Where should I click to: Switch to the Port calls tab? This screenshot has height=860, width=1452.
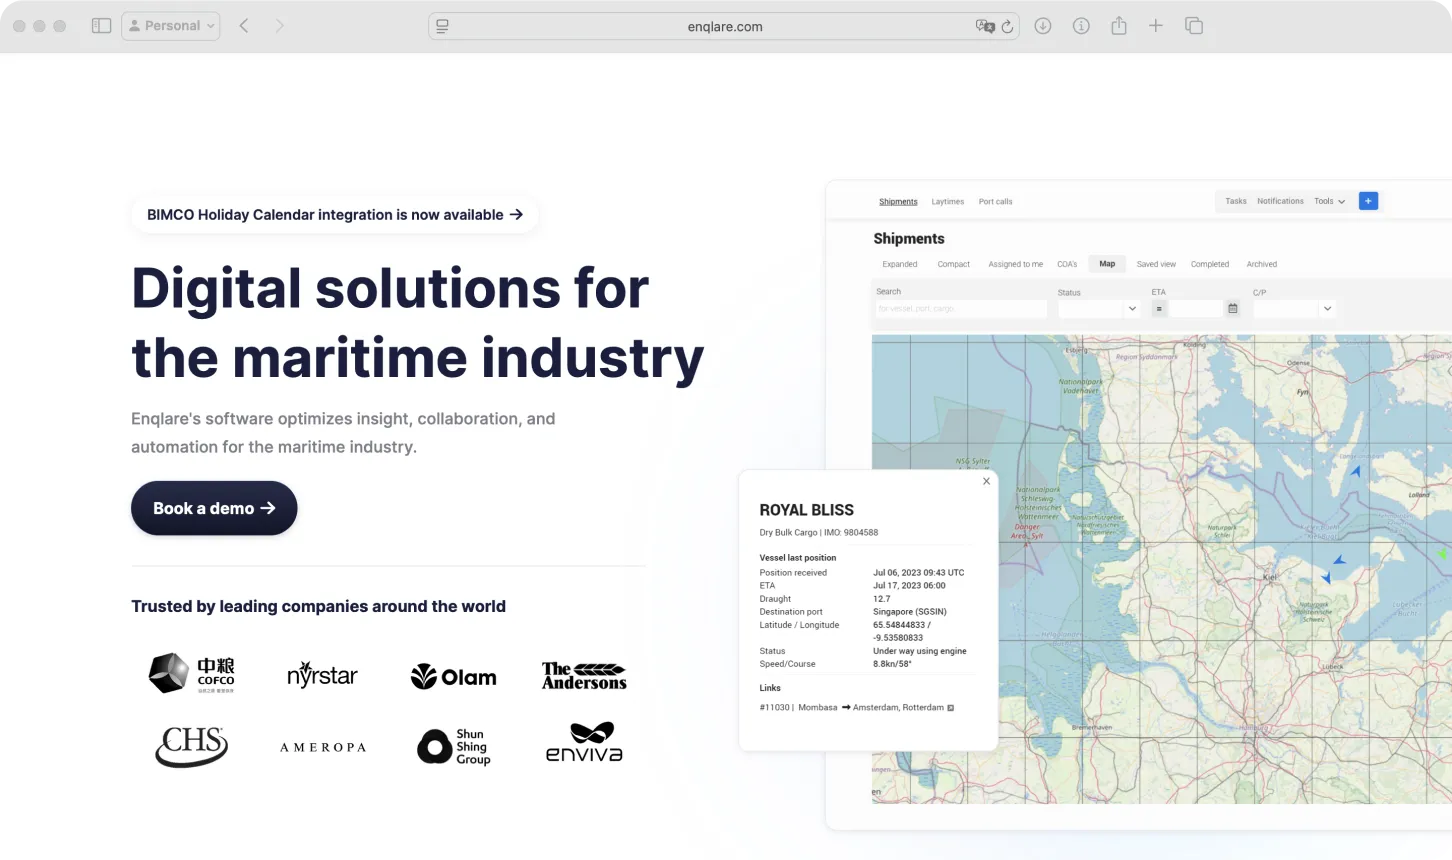pos(995,202)
